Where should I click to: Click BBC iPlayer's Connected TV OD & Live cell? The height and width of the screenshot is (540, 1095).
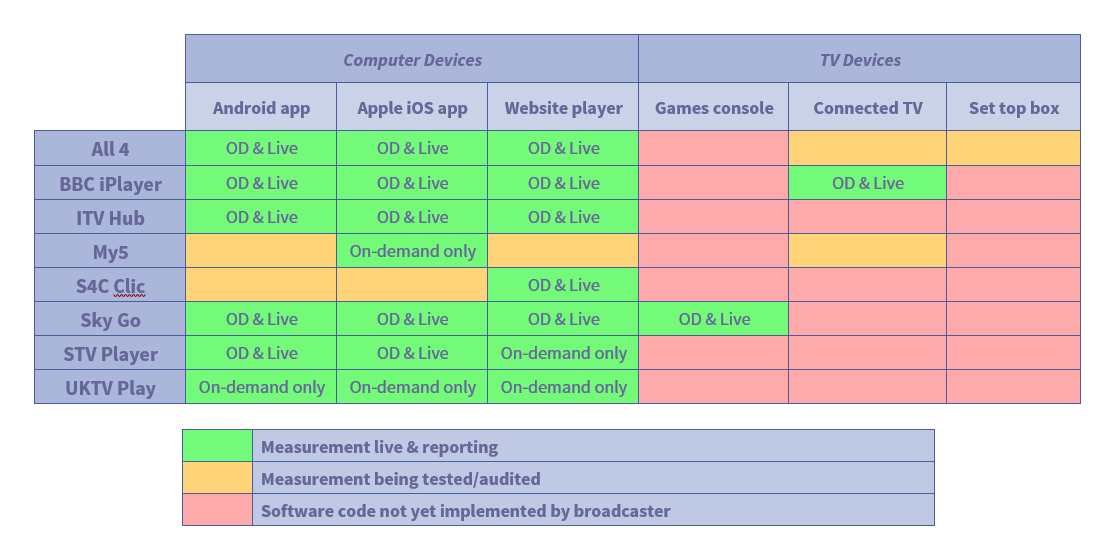click(x=867, y=183)
